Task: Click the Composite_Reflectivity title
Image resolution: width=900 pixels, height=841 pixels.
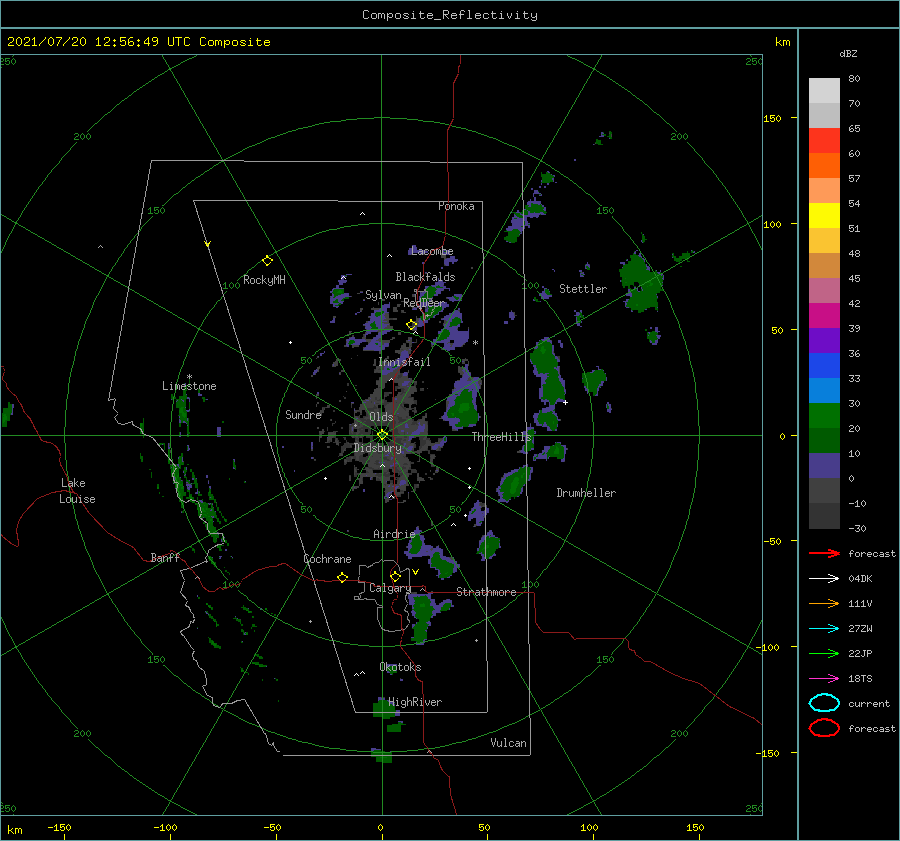Action: pyautogui.click(x=450, y=15)
